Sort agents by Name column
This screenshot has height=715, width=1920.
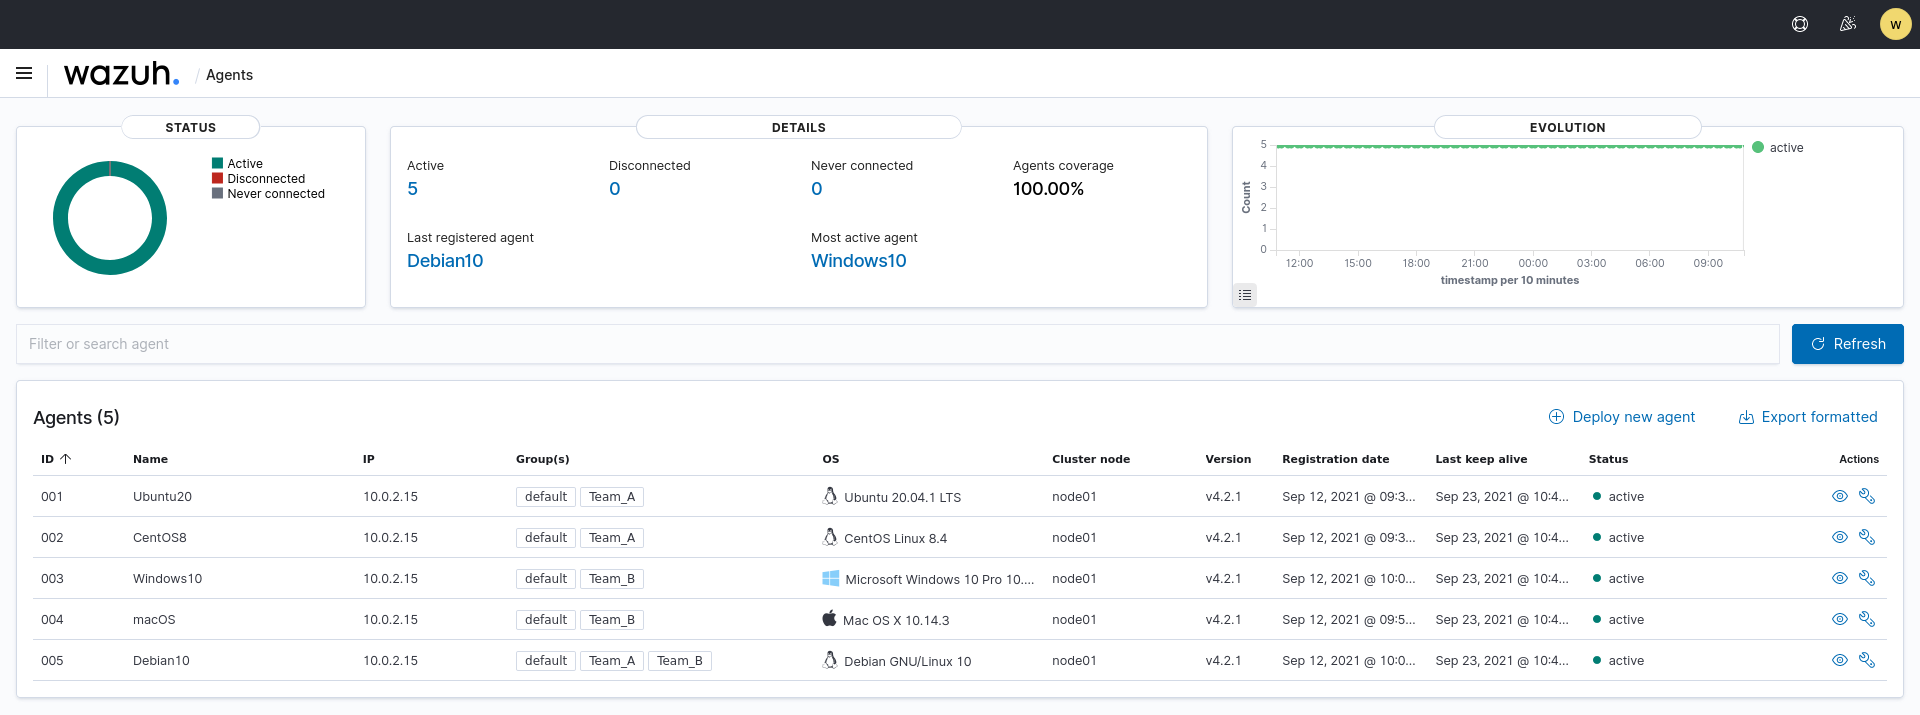click(x=150, y=459)
